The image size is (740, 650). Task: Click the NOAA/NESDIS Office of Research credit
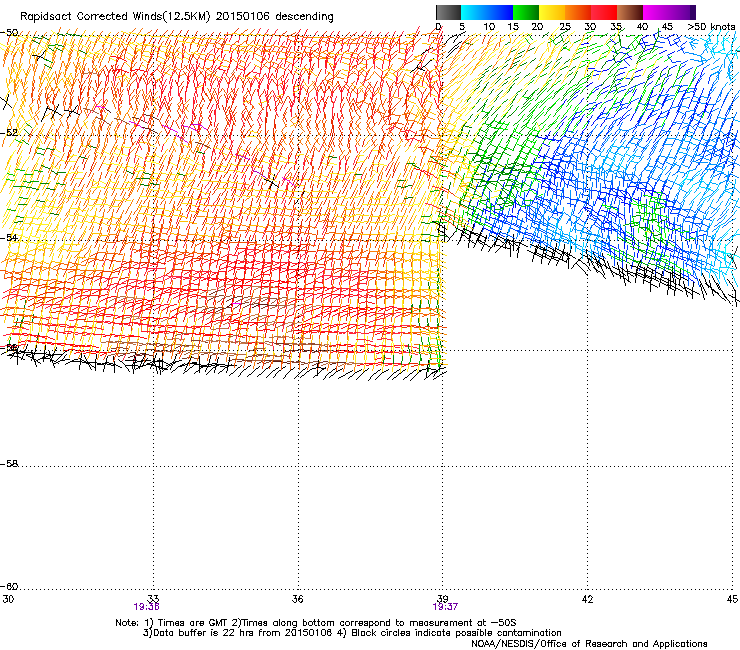coord(589,644)
